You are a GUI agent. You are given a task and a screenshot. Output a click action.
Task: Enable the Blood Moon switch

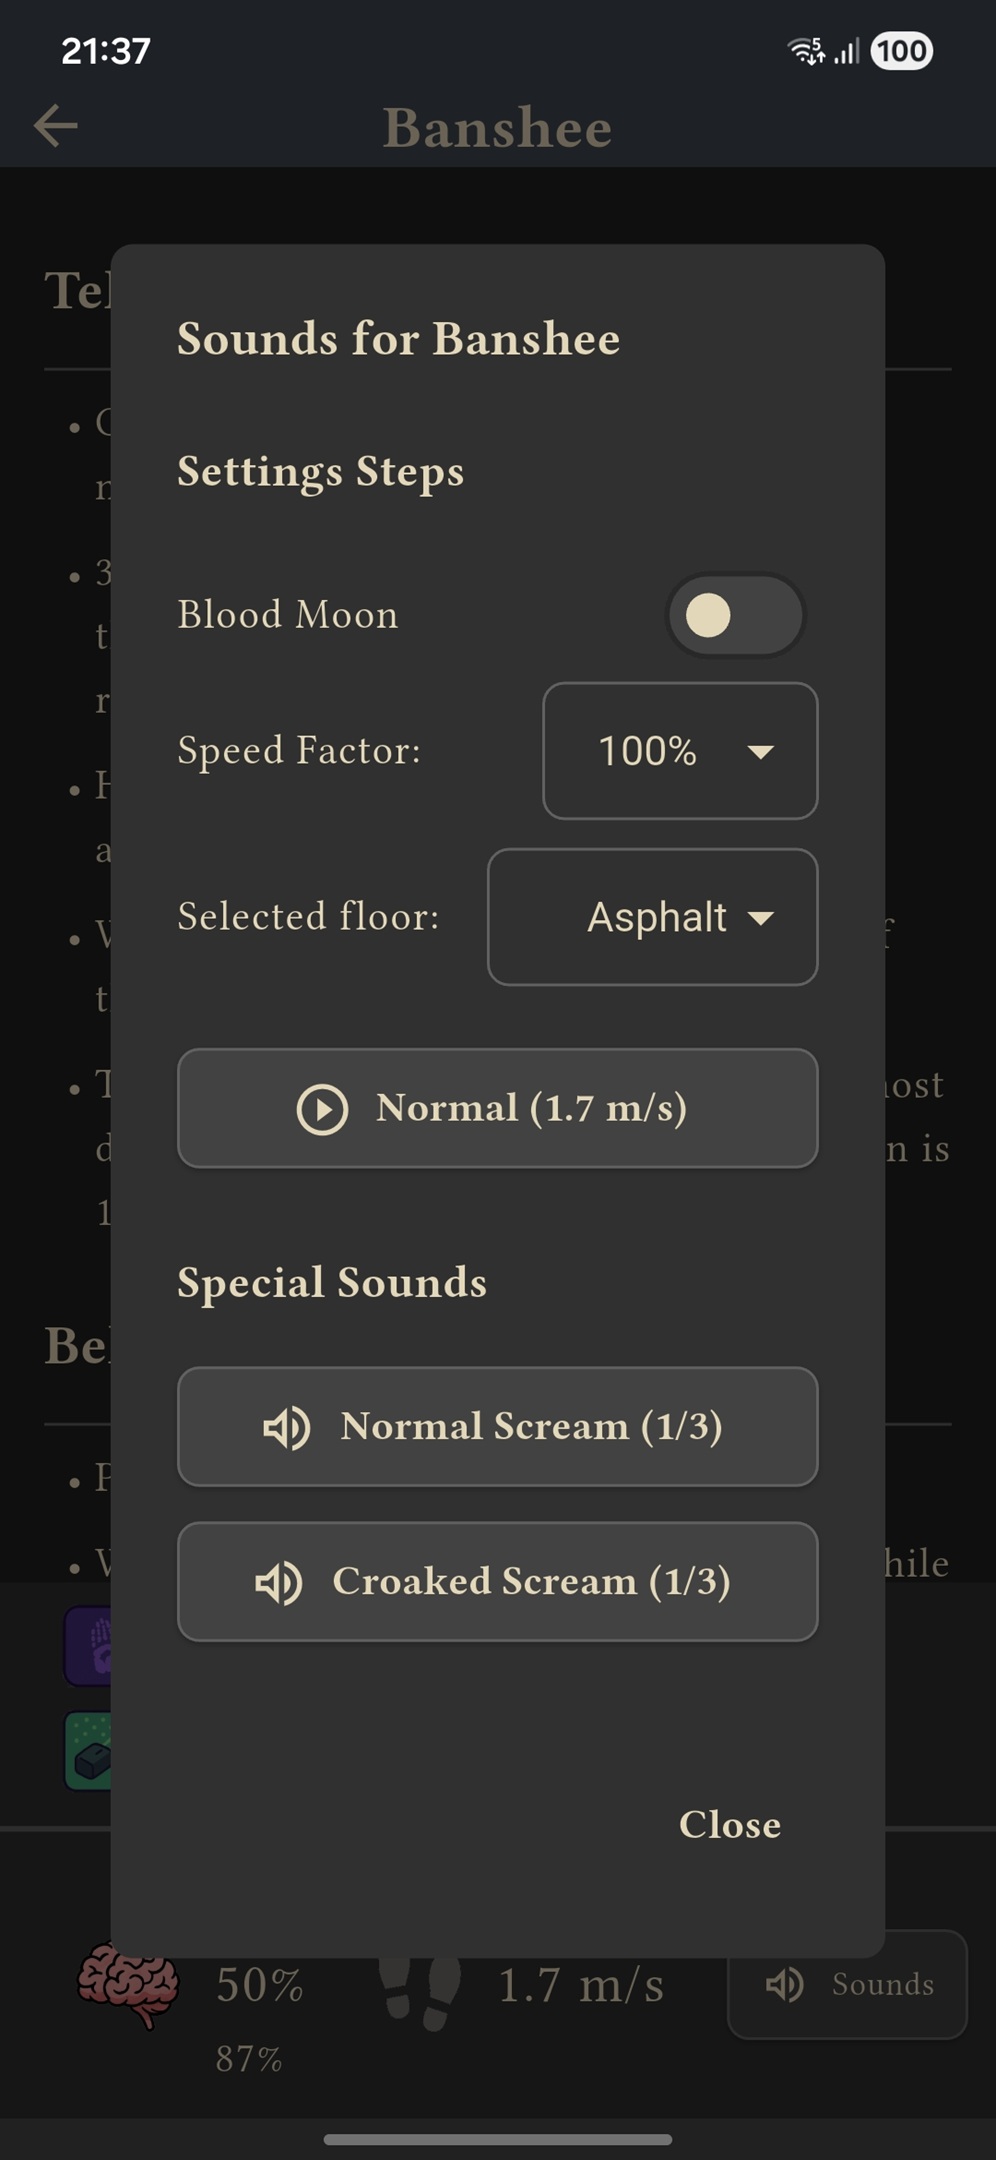coord(735,615)
